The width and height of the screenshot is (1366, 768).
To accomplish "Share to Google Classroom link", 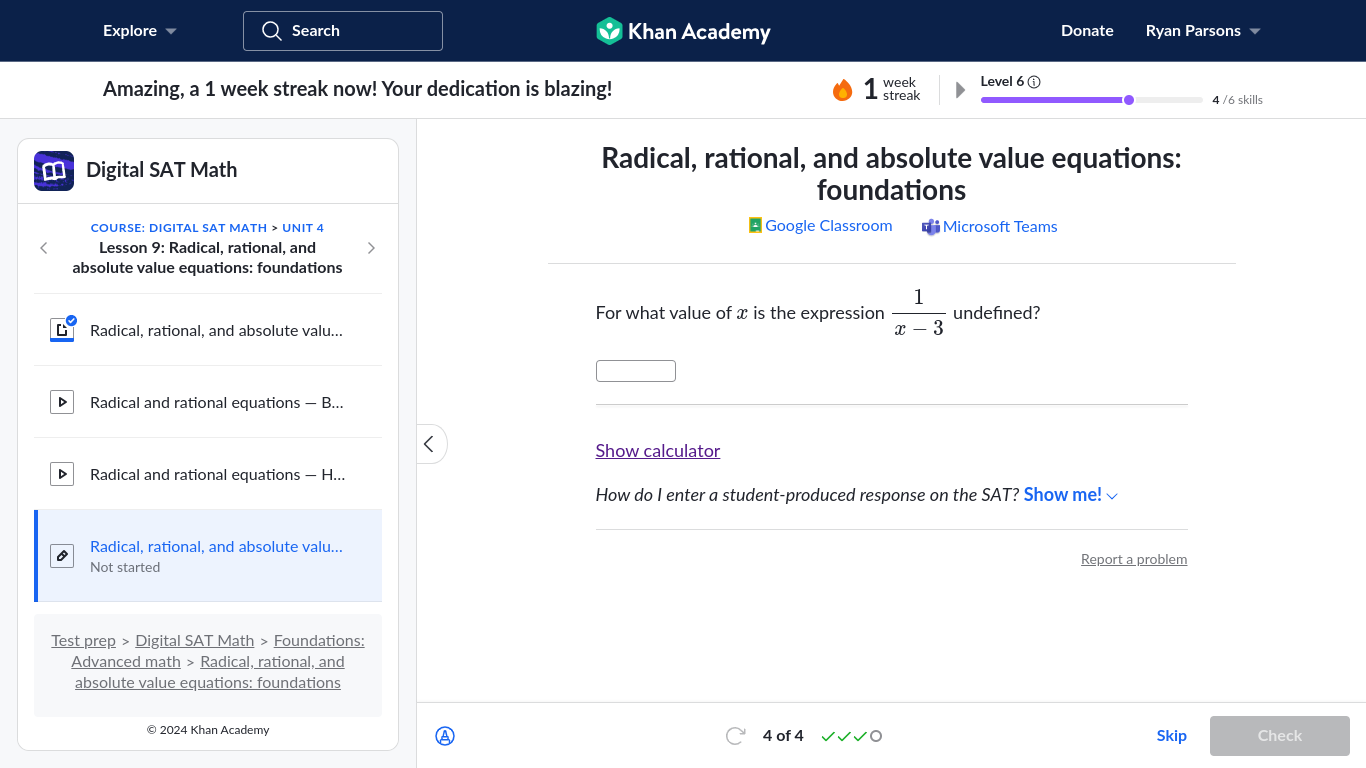I will tap(821, 226).
